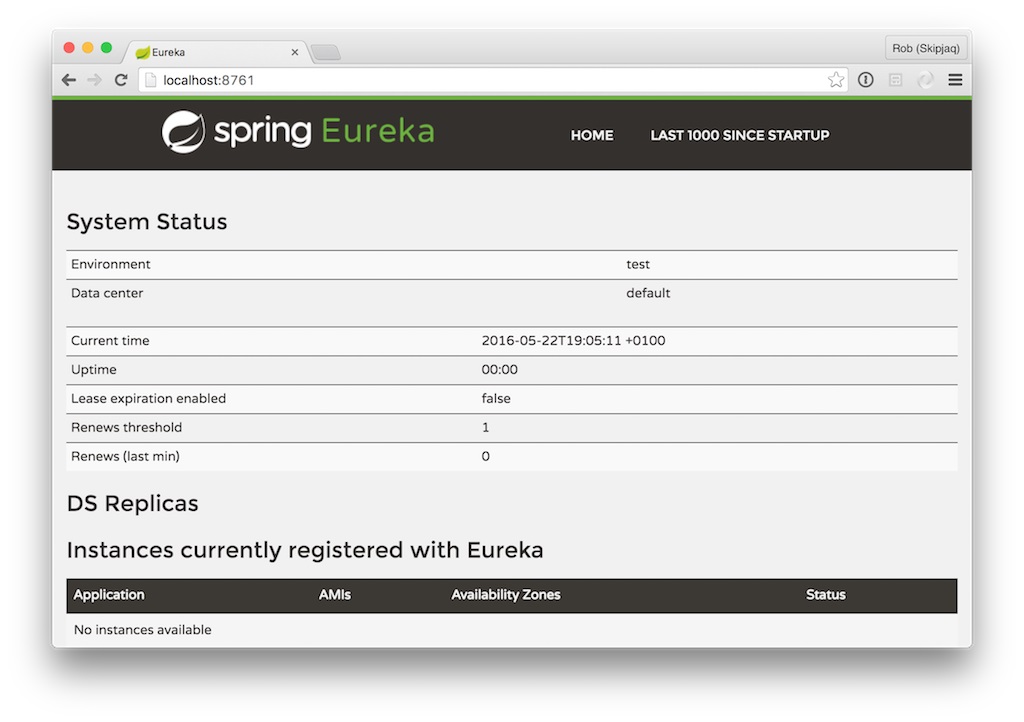Click the 'No instances available' message
Image resolution: width=1024 pixels, height=722 pixels.
(x=142, y=630)
